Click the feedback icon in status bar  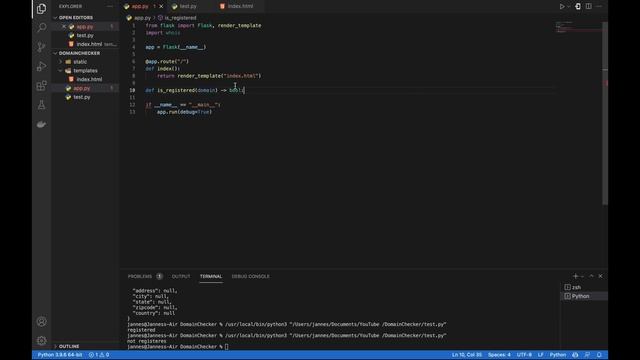pos(587,355)
